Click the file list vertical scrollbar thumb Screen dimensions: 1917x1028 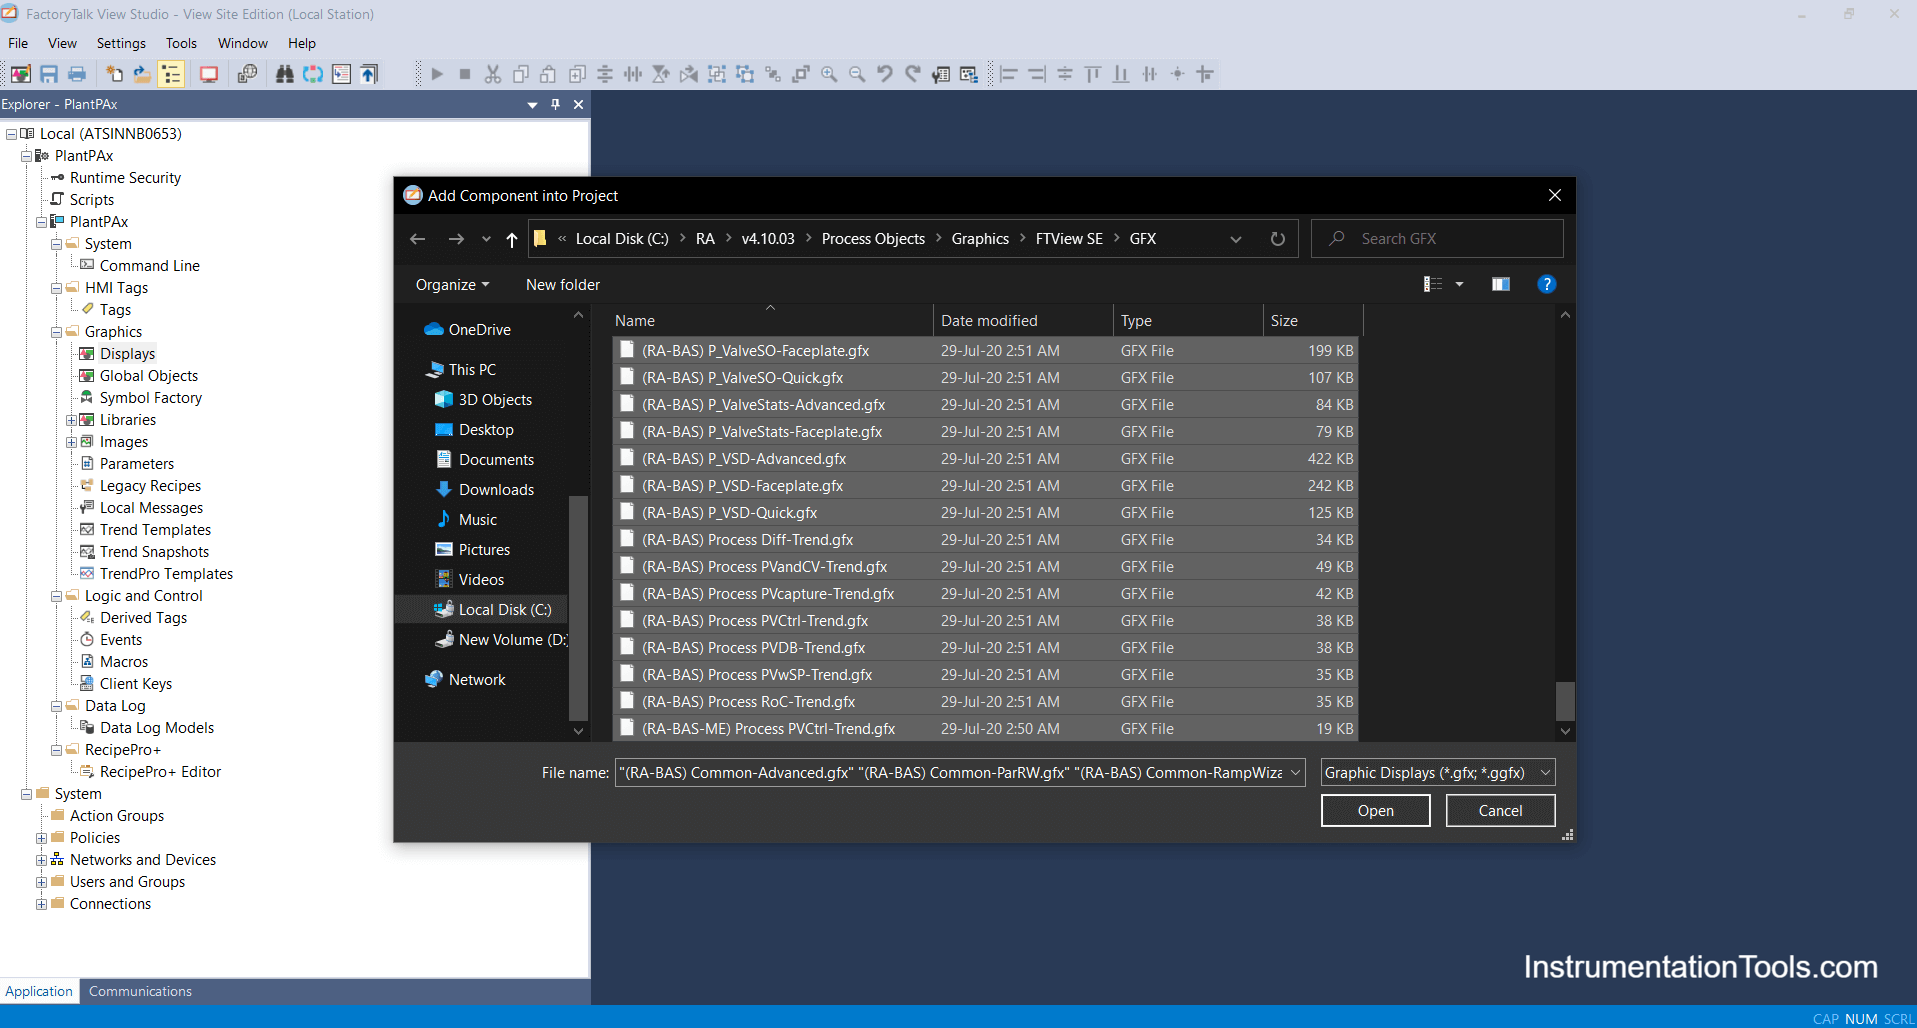1565,701
